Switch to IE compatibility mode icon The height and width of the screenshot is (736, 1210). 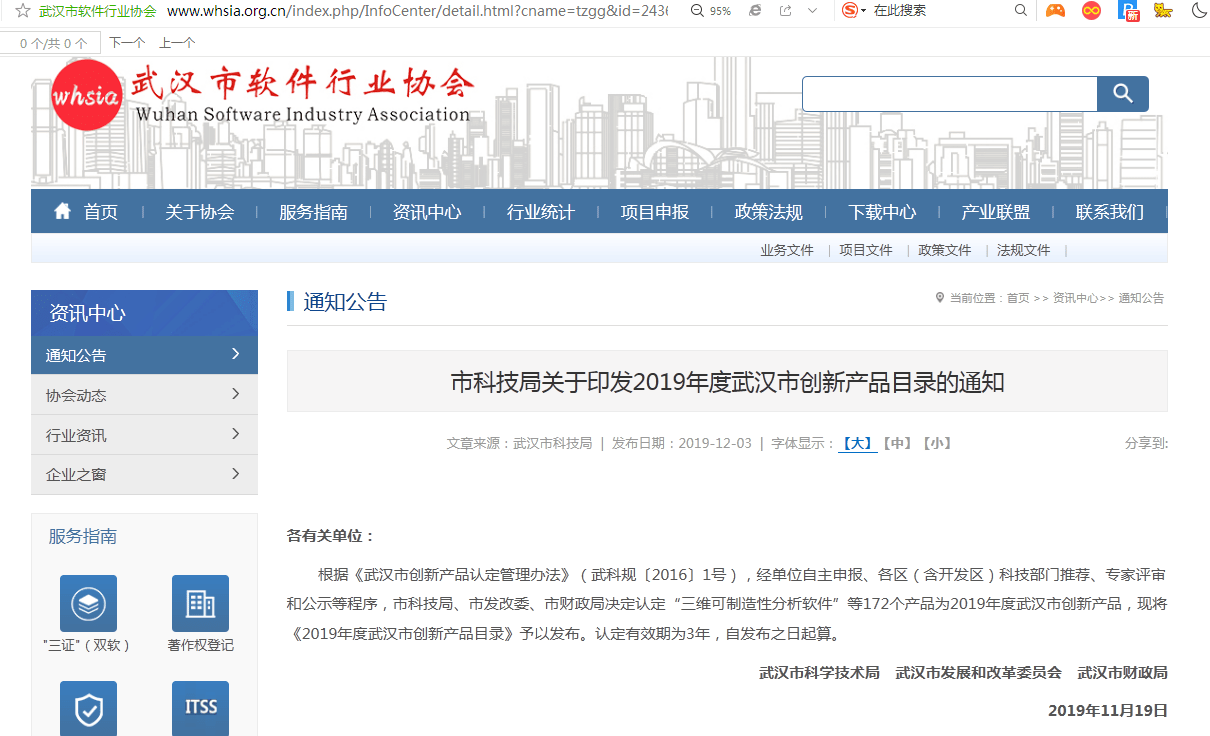coord(755,11)
